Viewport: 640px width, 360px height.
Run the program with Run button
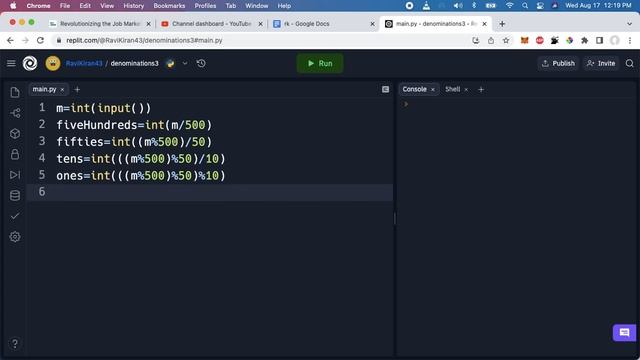[320, 63]
